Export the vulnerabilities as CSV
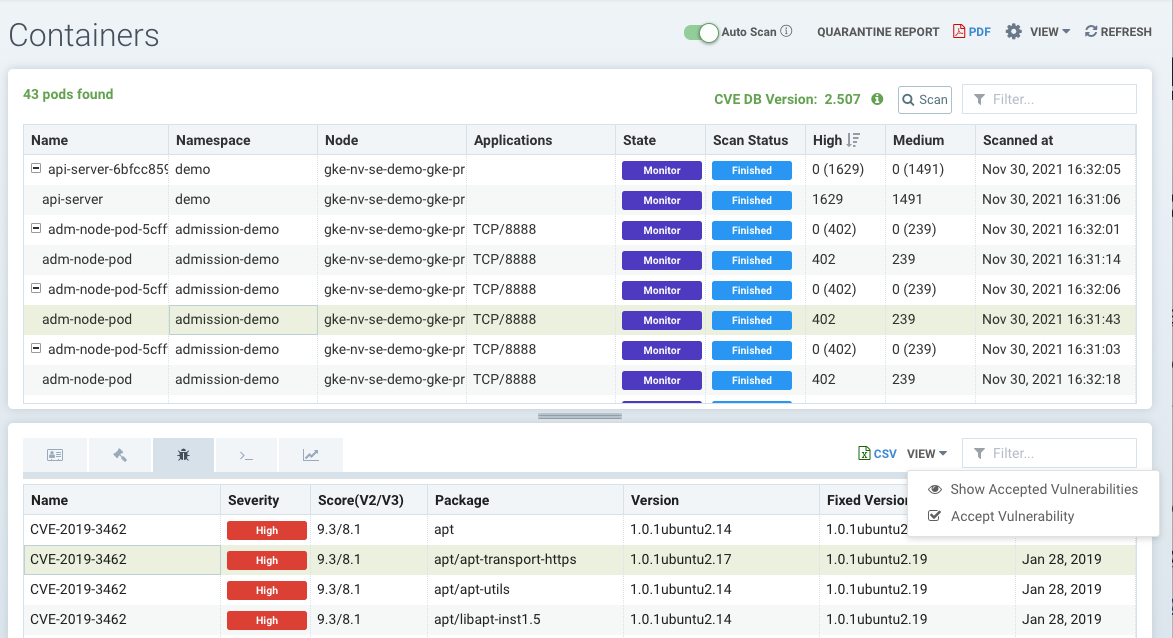Viewport: 1173px width, 638px height. click(878, 453)
